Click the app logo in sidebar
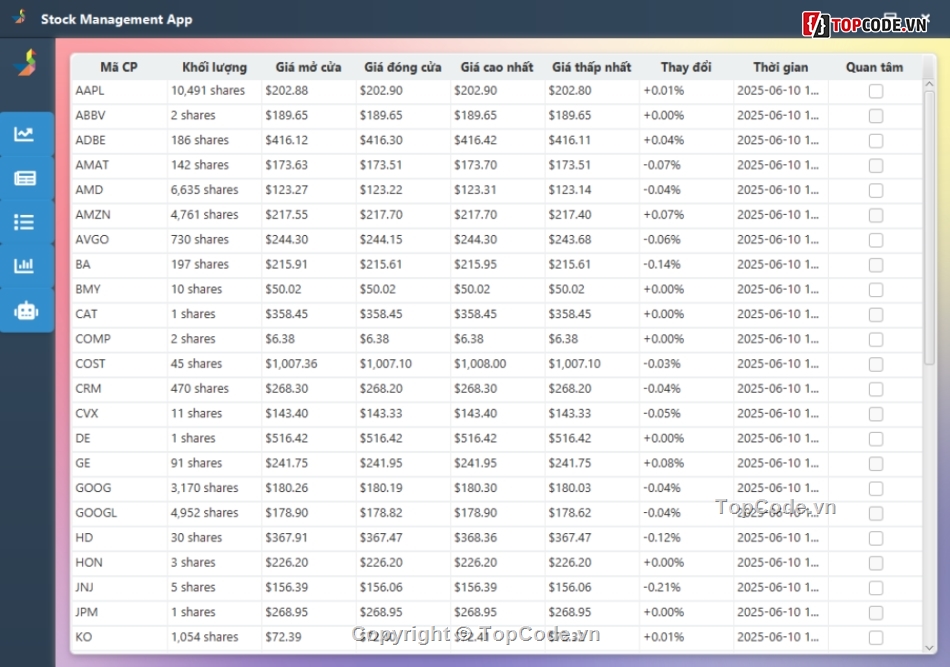950x667 pixels. coord(26,63)
